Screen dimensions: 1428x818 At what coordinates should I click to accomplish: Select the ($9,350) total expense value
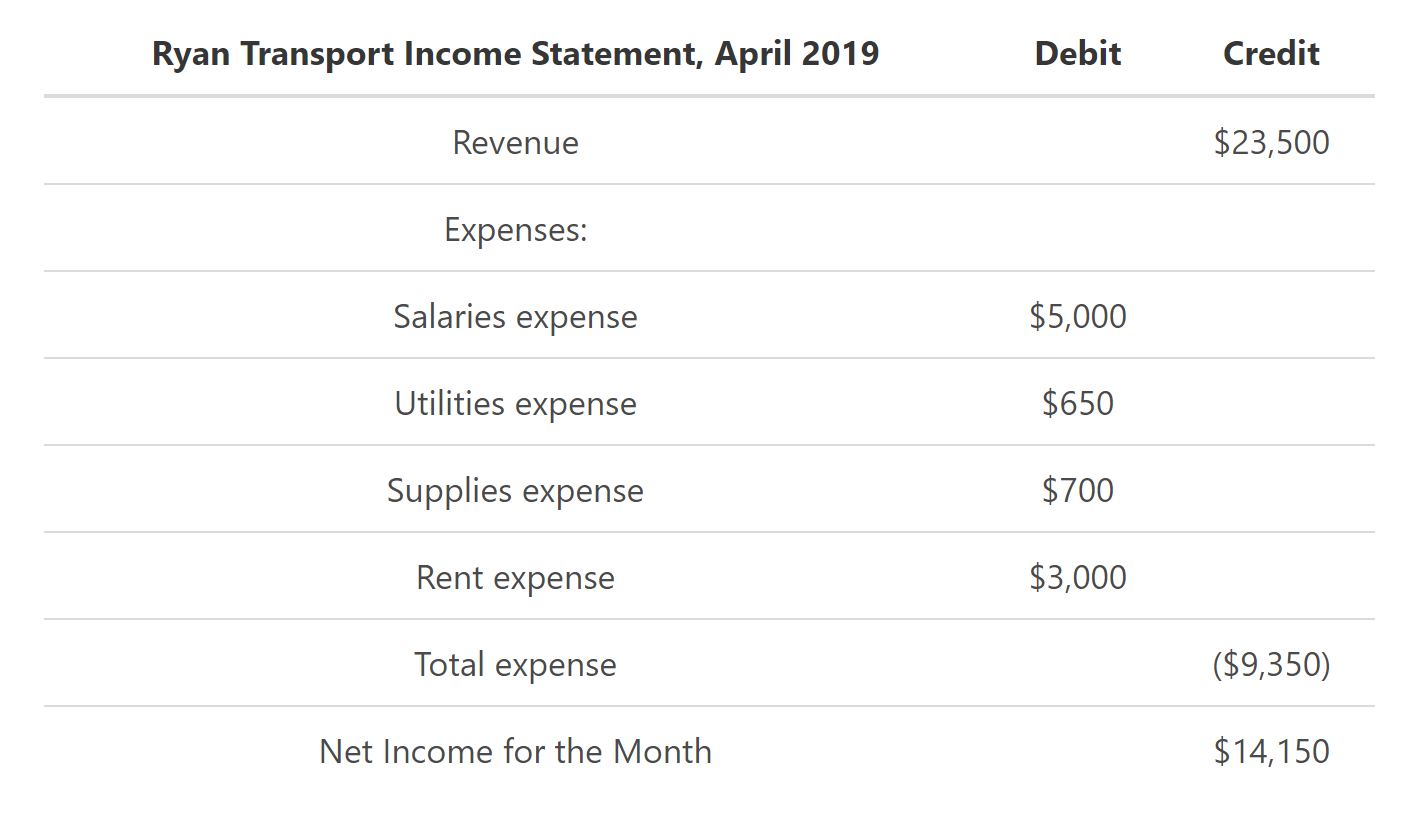pyautogui.click(x=1271, y=665)
